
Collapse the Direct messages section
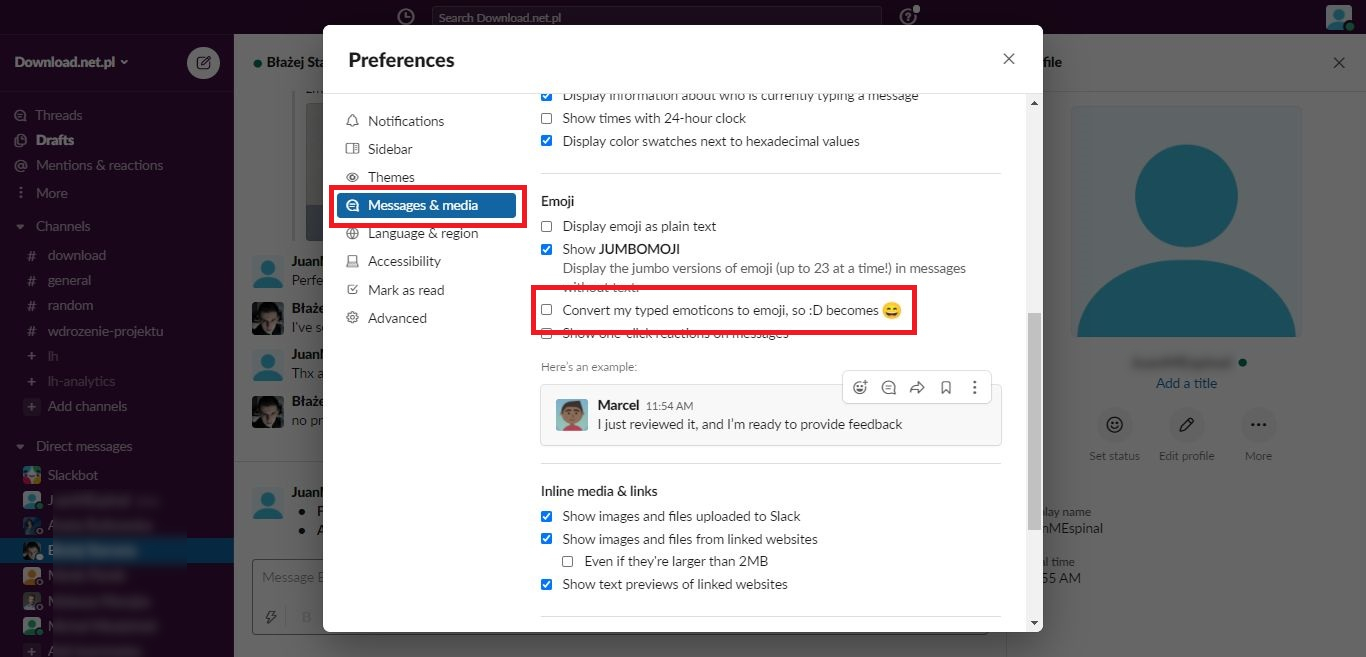pyautogui.click(x=20, y=447)
